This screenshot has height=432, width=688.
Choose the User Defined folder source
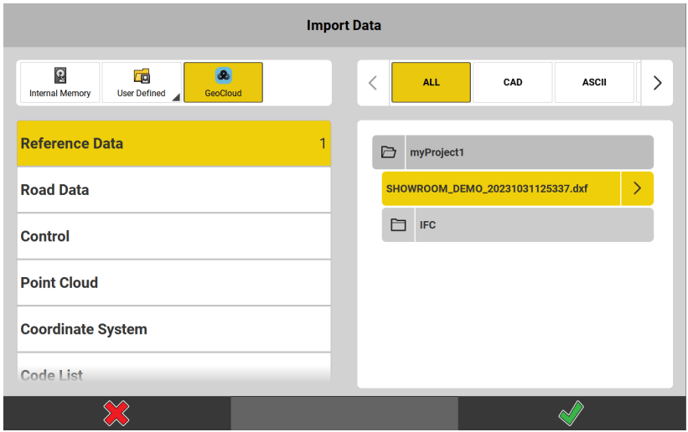pos(141,76)
